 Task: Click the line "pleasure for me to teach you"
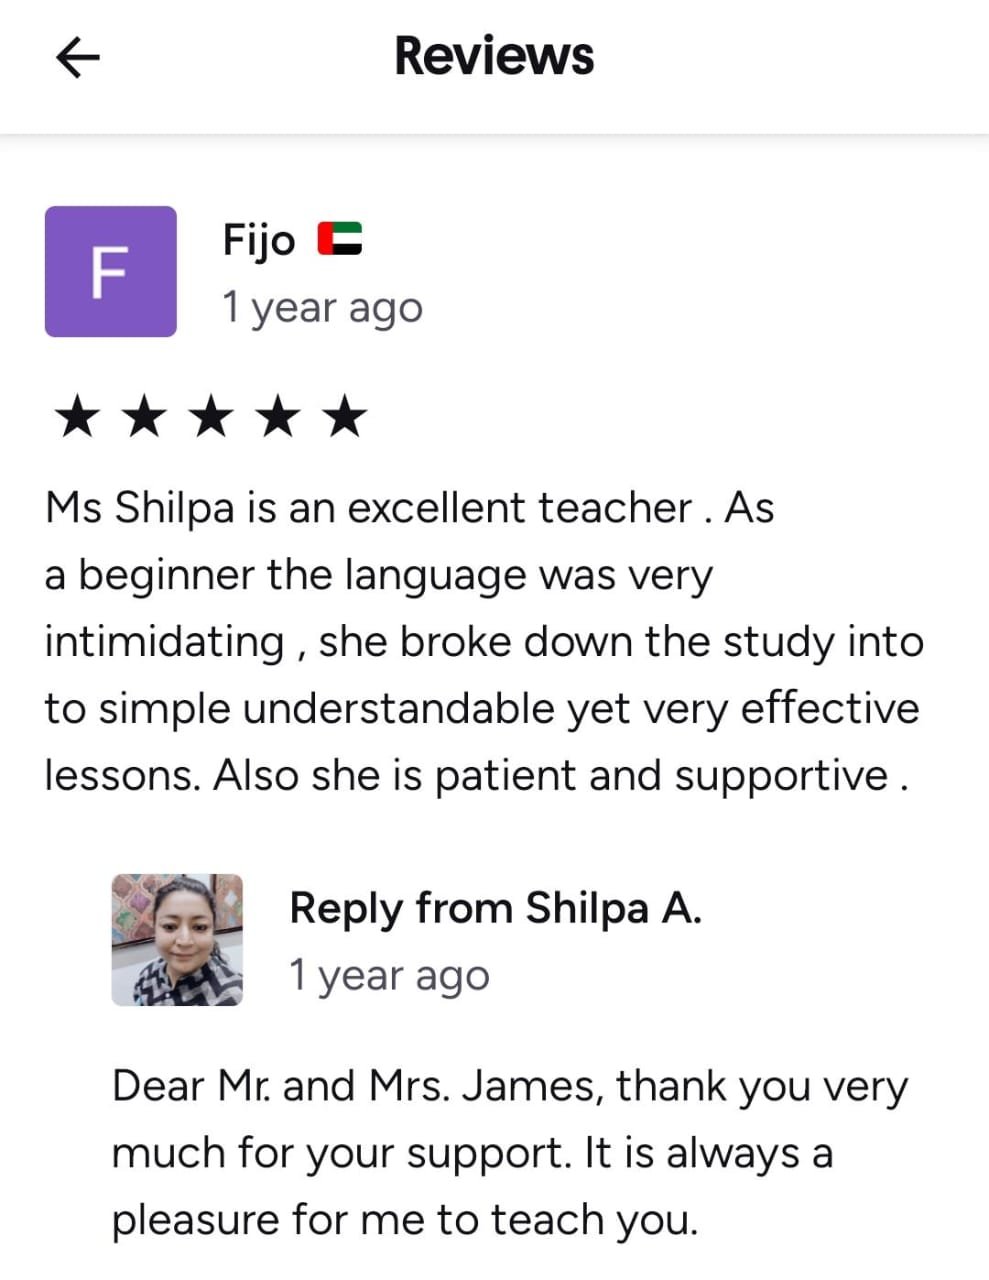click(404, 1220)
